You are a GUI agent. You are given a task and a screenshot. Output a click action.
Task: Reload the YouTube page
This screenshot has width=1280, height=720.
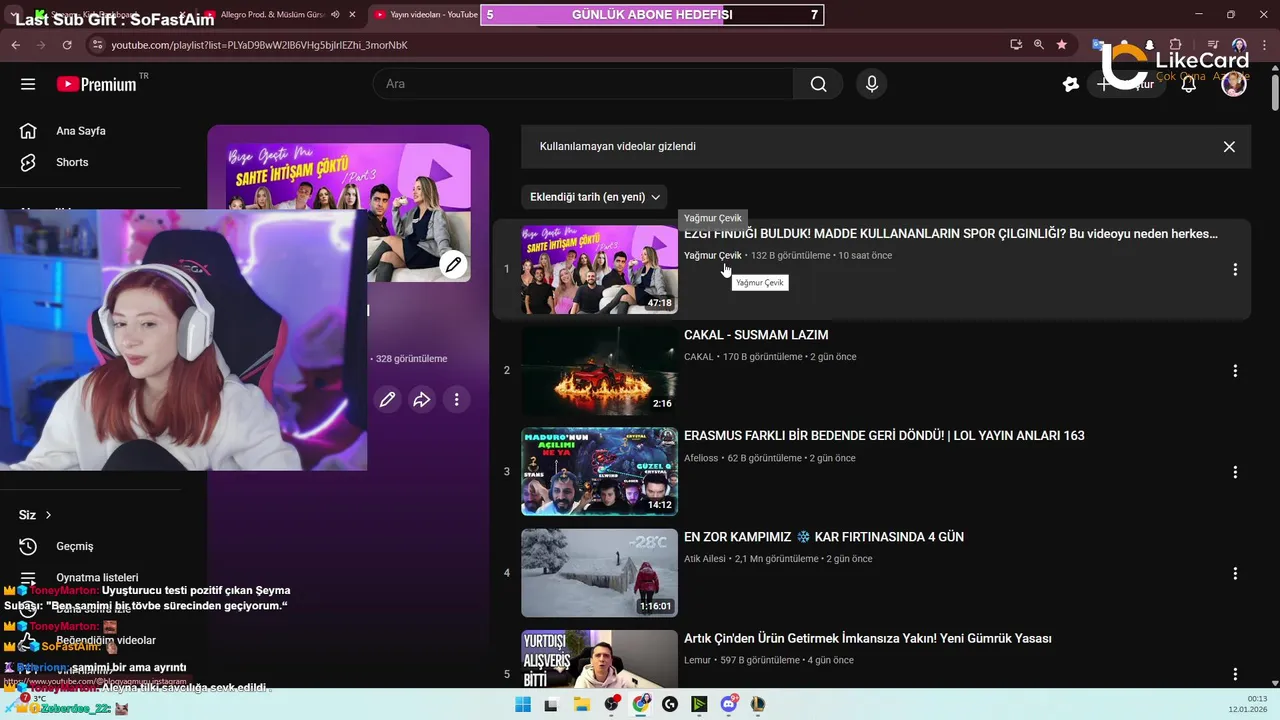coord(67,45)
